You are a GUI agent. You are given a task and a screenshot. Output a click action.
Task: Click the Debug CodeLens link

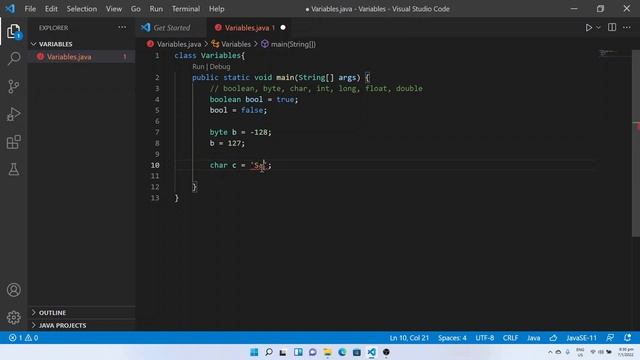(220, 67)
